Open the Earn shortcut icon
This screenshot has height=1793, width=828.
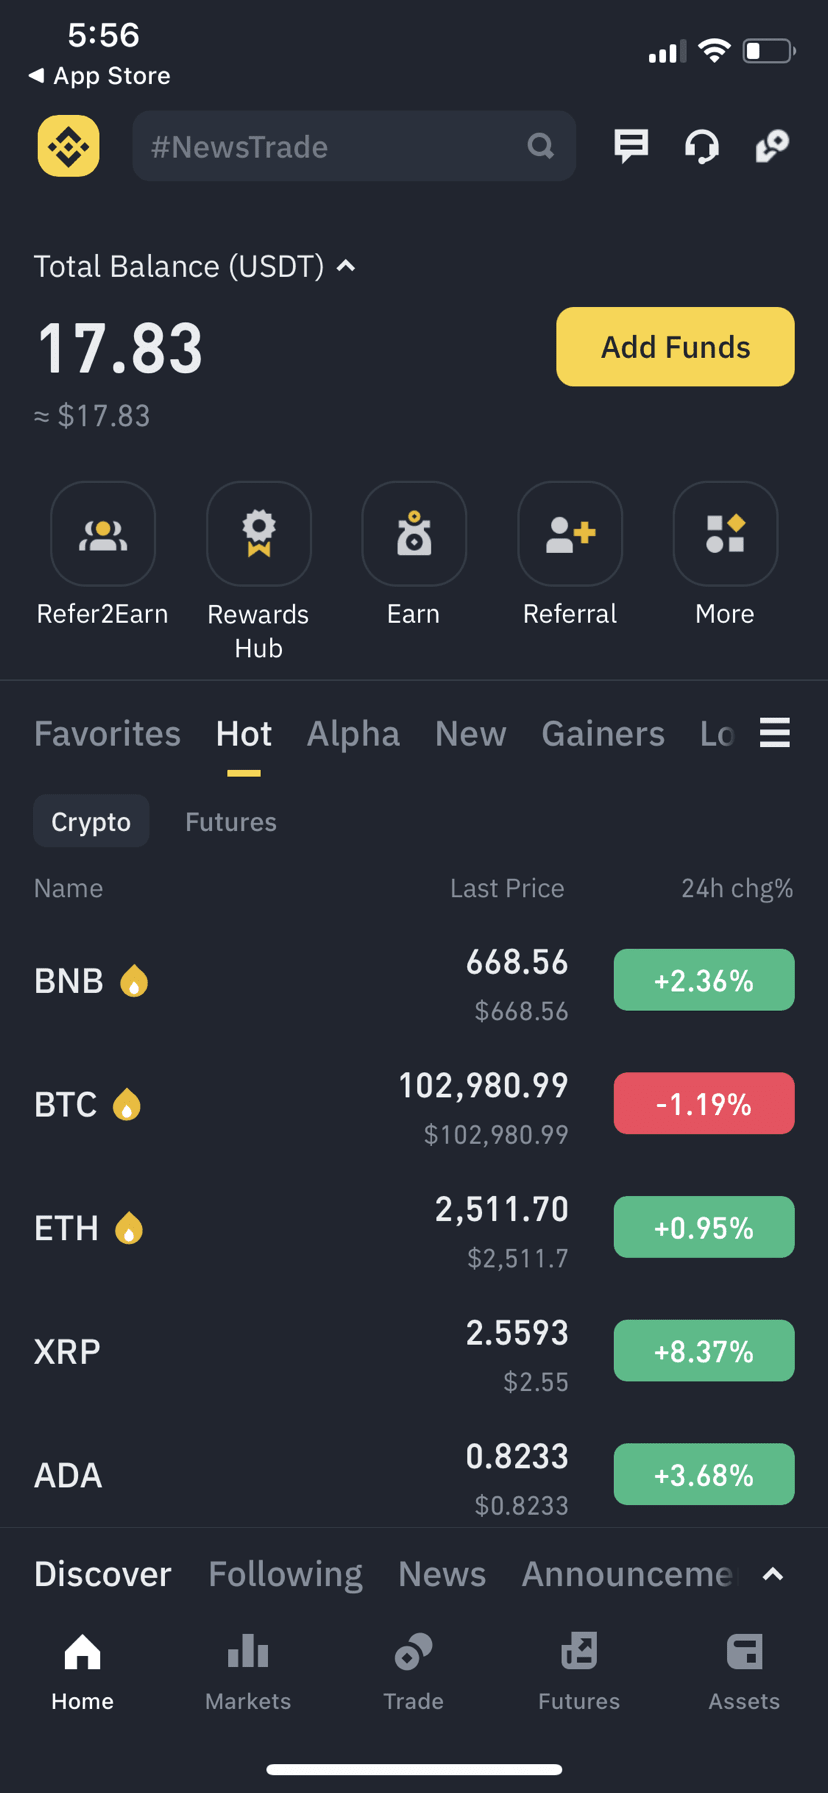tap(414, 534)
